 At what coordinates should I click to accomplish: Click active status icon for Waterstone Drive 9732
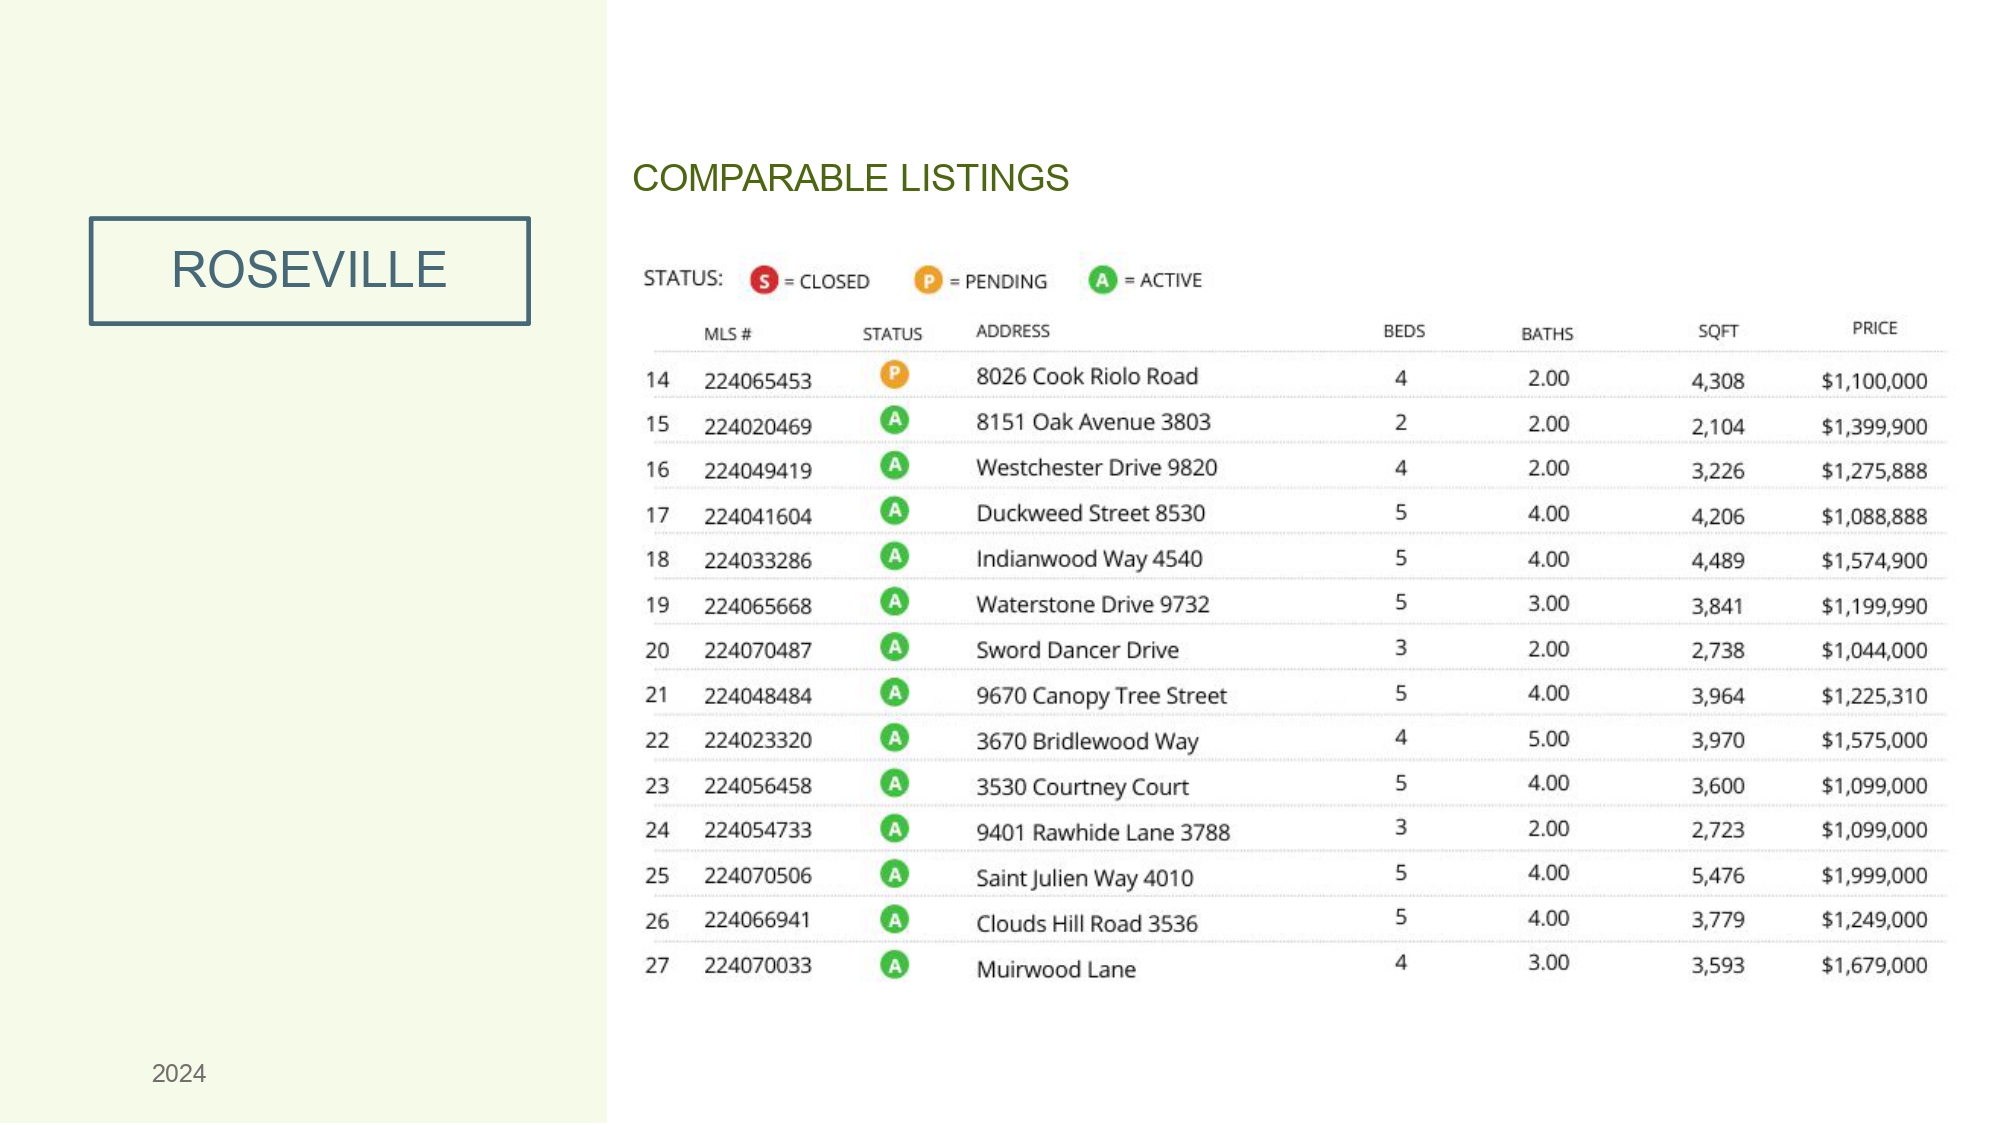click(894, 602)
